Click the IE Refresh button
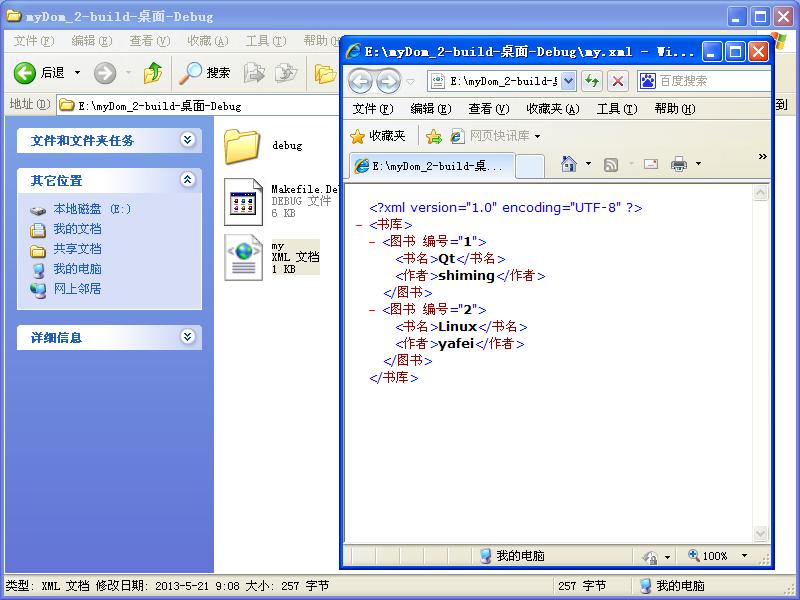The width and height of the screenshot is (800, 600). [592, 81]
